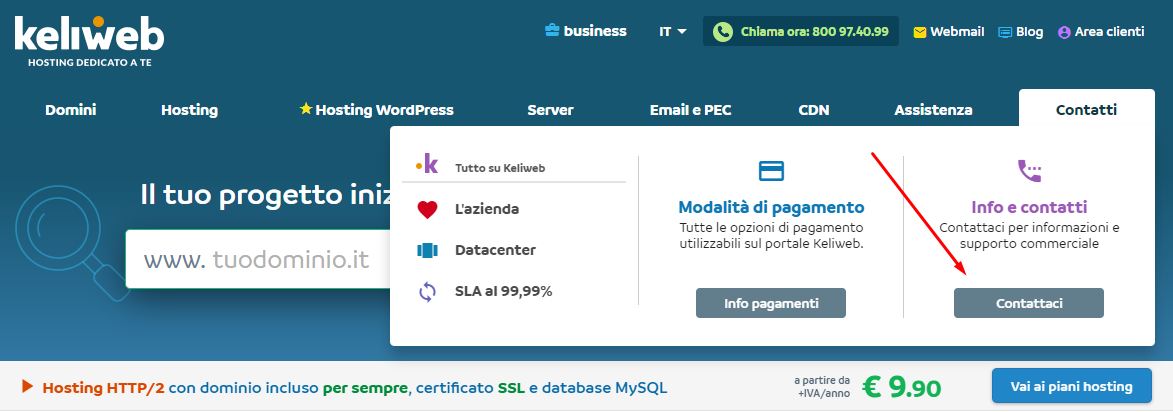Click the Datacenter server icon
Screen dimensions: 1173x412
427,250
